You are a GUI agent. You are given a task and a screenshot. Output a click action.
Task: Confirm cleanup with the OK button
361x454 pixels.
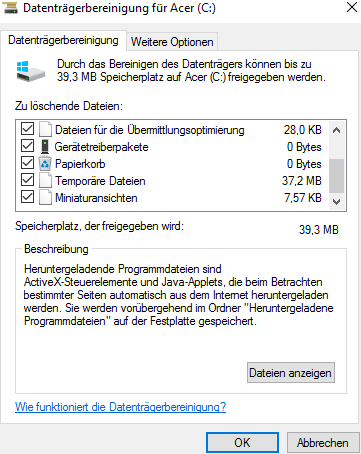tap(242, 443)
